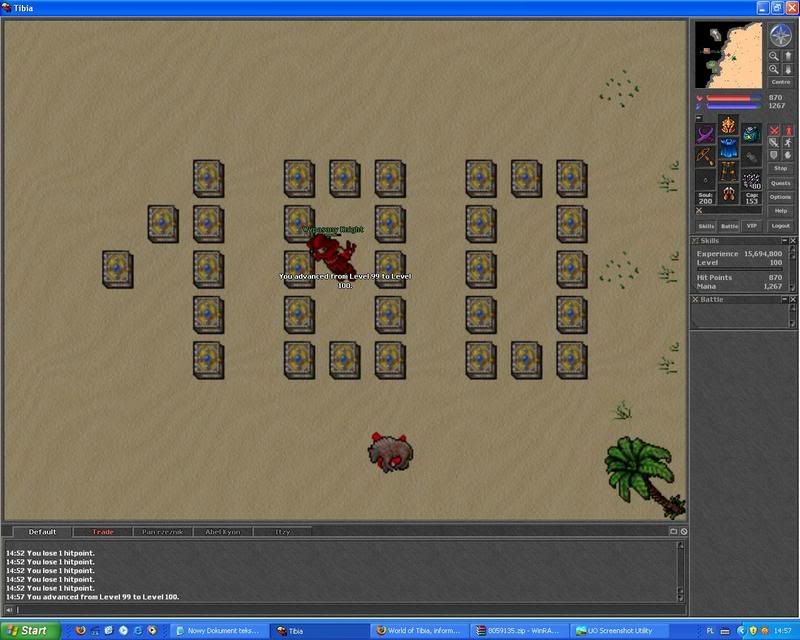The height and width of the screenshot is (640, 800).
Task: Toggle secure mode hand icon
Action: [788, 155]
